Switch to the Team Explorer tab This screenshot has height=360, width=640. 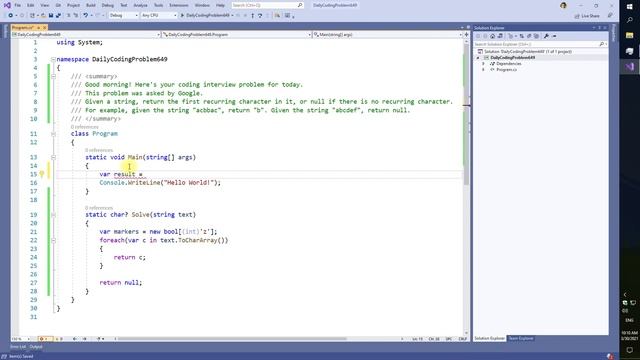(x=521, y=338)
